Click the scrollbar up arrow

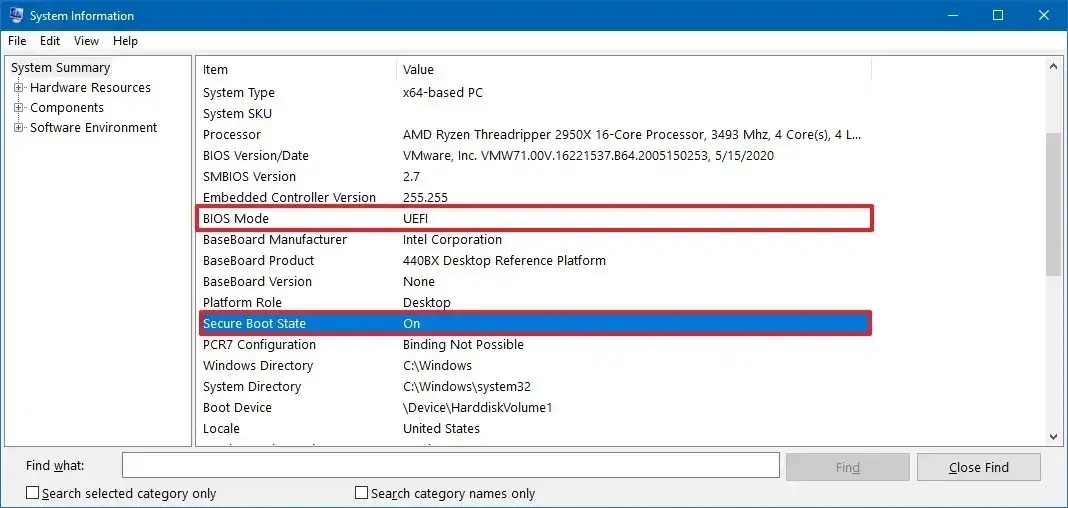tap(1053, 67)
